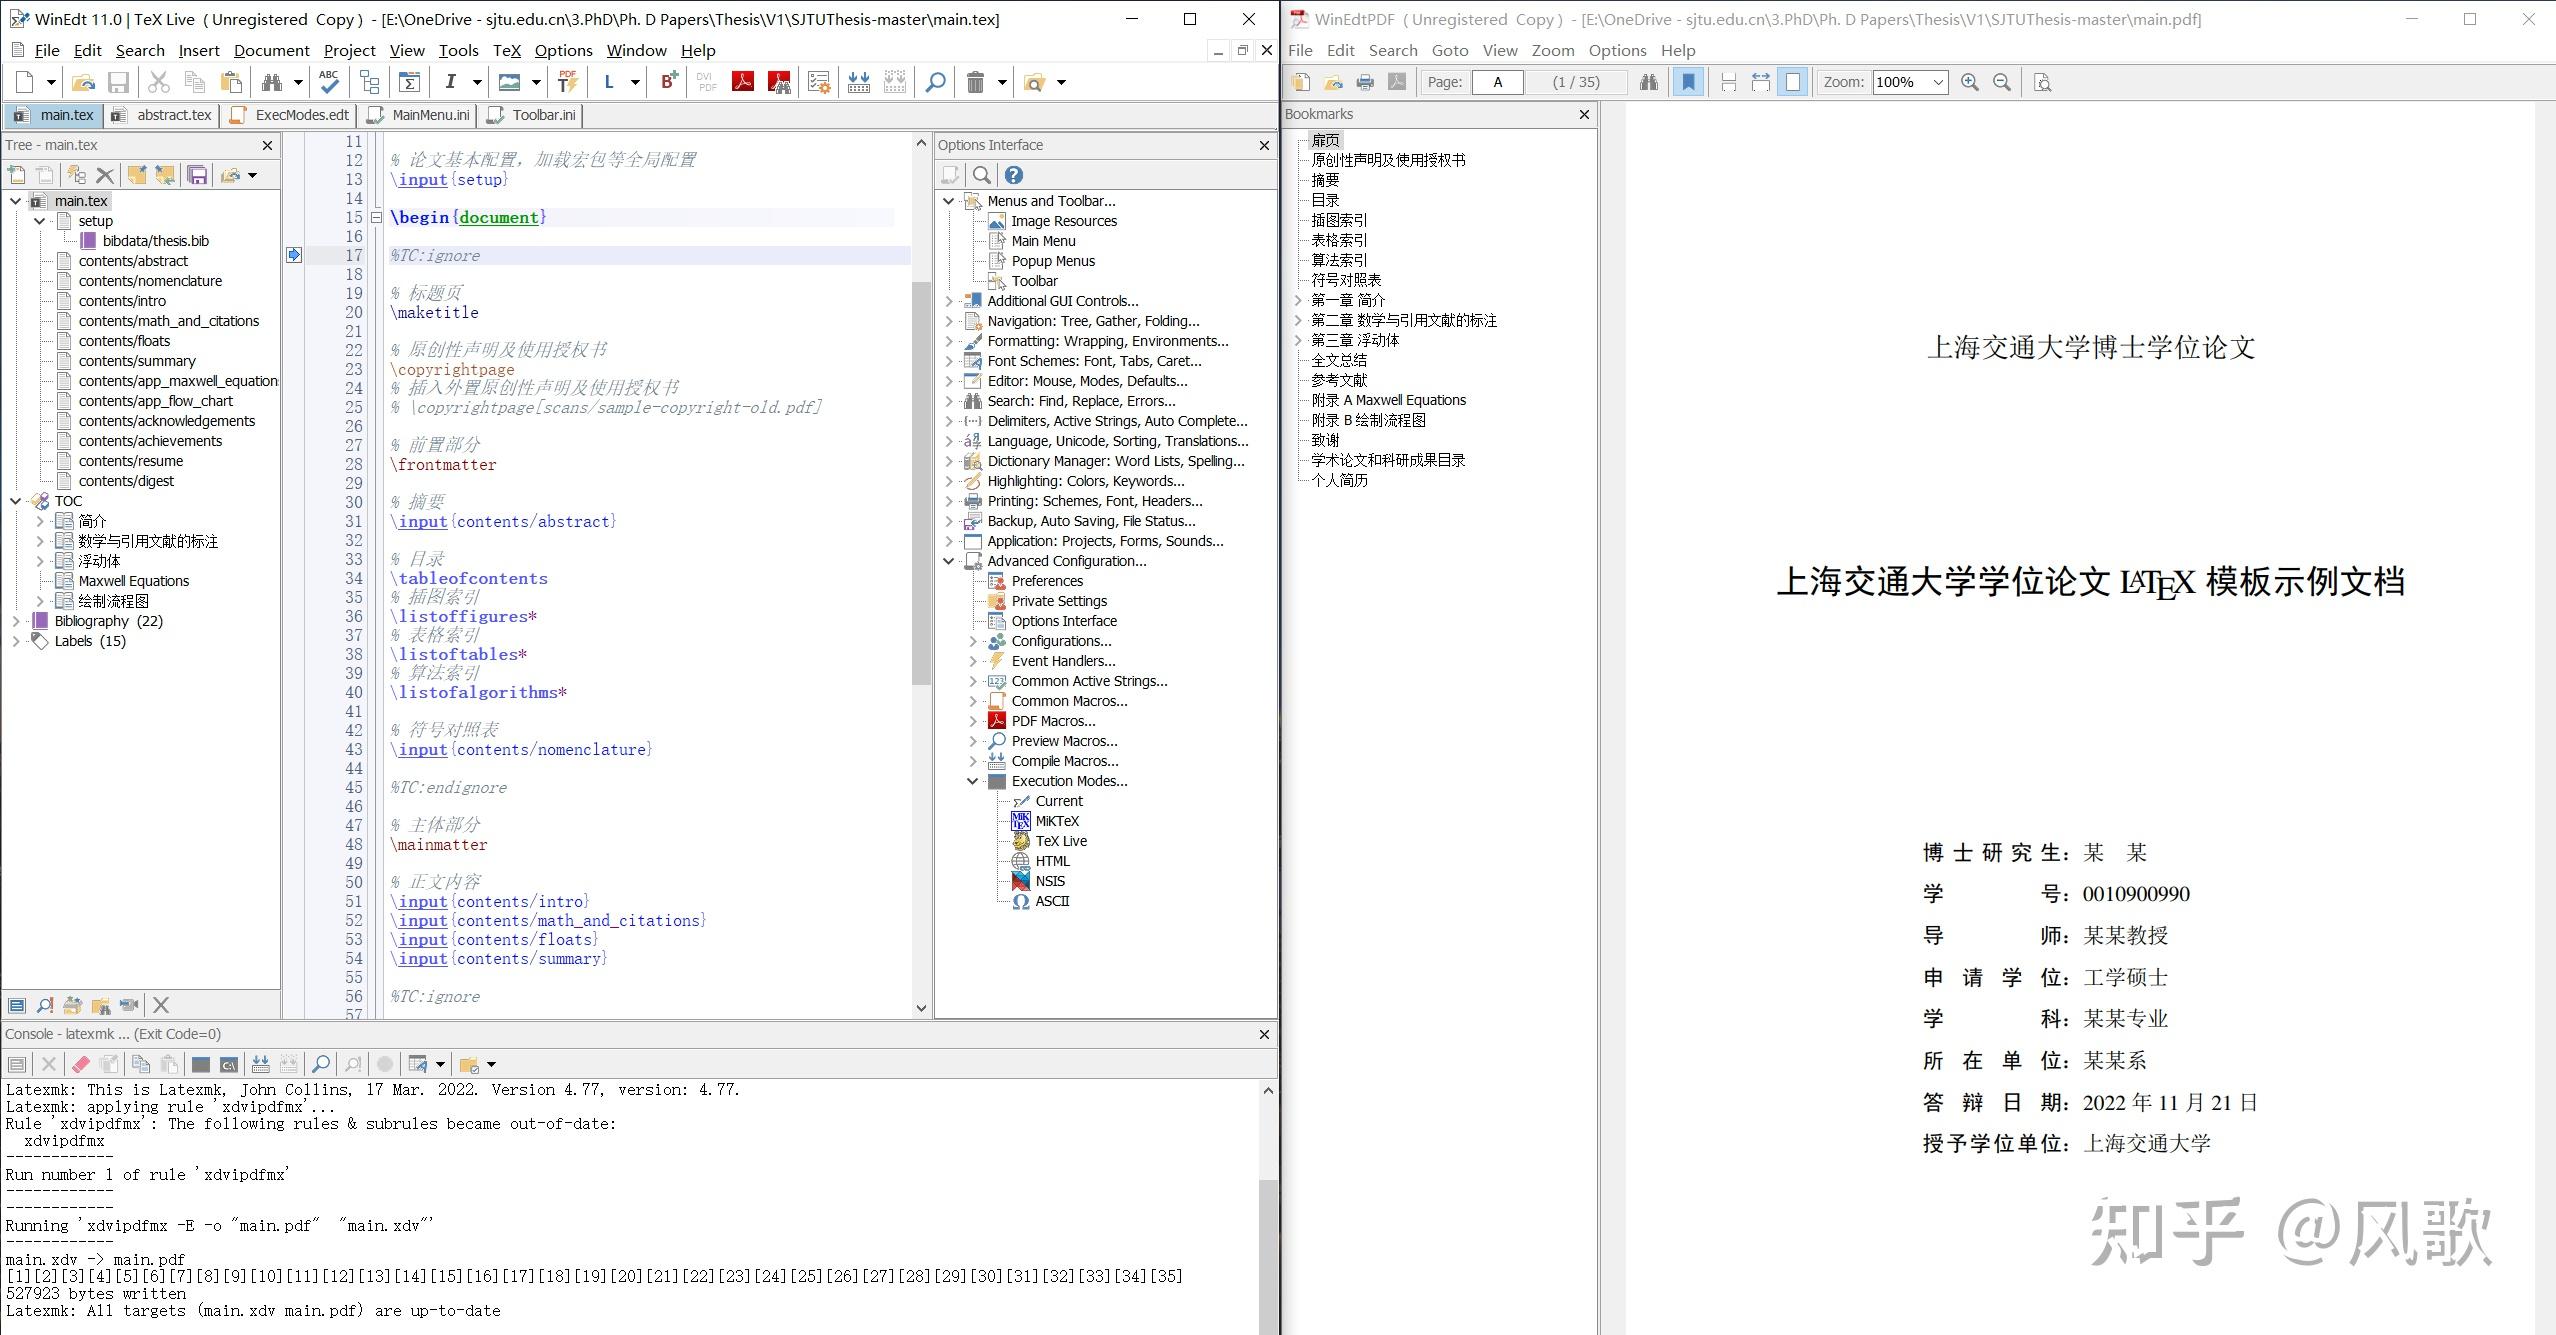
Task: Expand the Configurations... options node
Action: 973,641
